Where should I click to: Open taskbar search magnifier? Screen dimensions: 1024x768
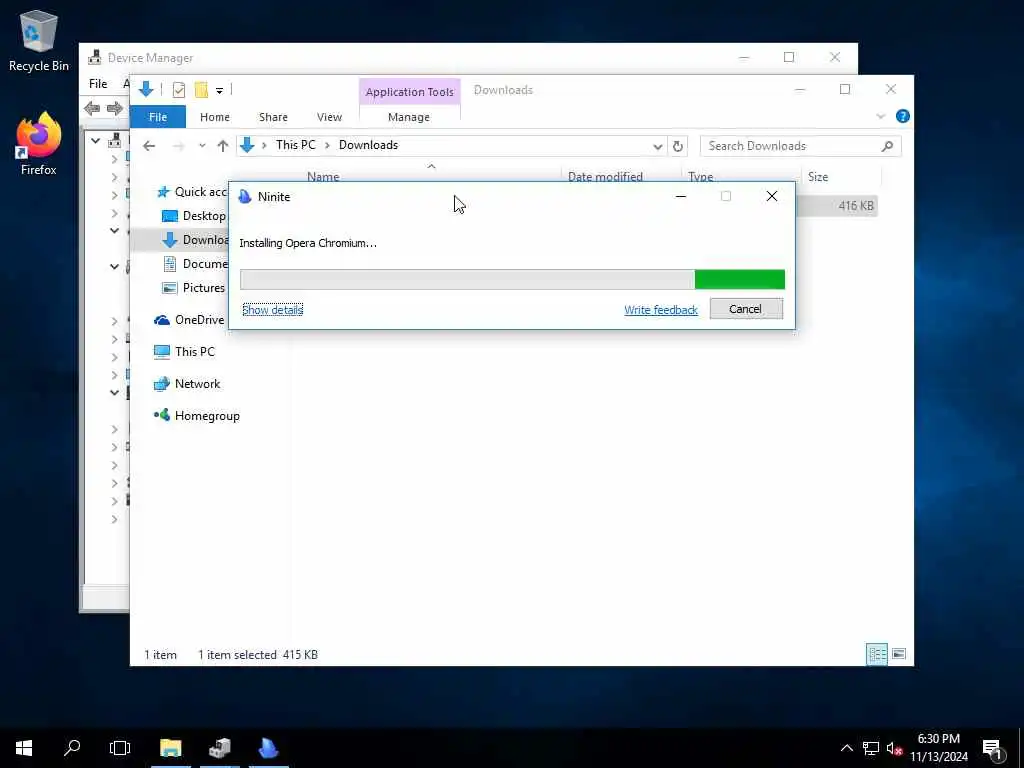72,748
